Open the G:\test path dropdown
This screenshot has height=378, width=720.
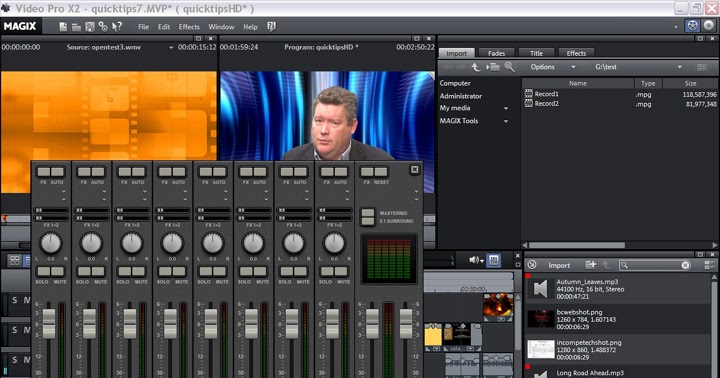click(680, 67)
